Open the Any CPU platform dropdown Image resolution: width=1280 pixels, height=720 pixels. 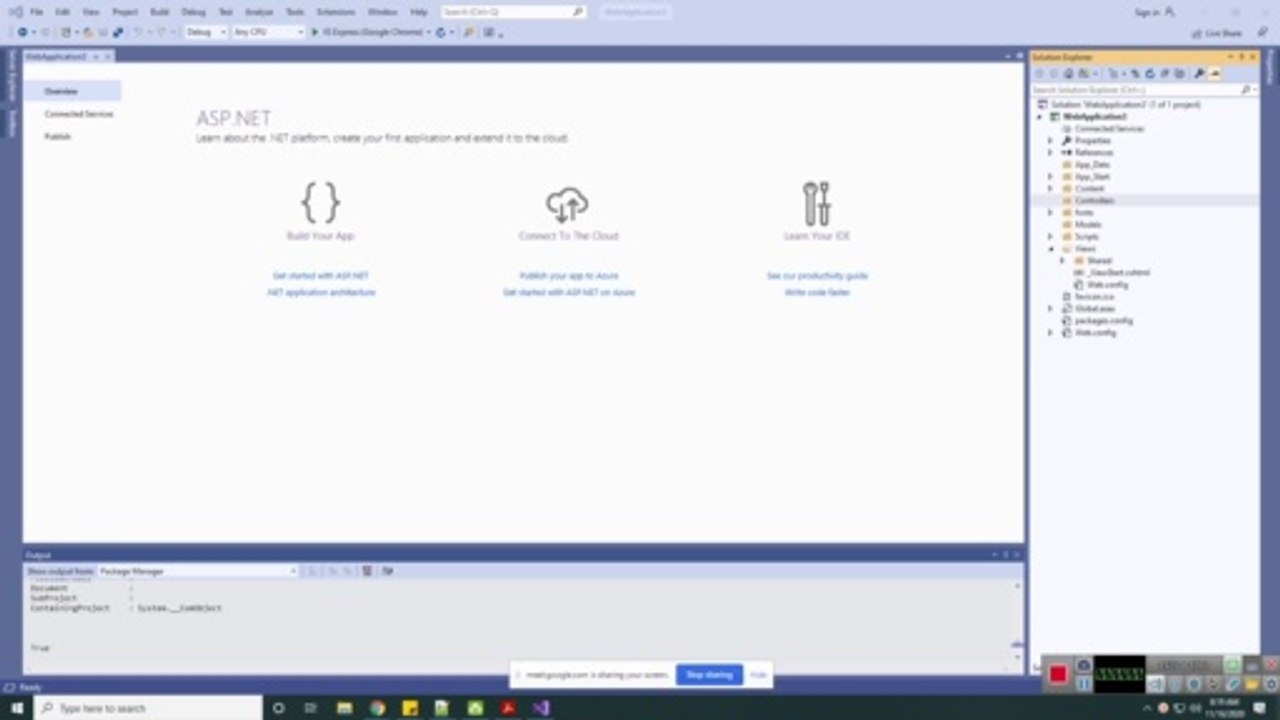pyautogui.click(x=268, y=32)
